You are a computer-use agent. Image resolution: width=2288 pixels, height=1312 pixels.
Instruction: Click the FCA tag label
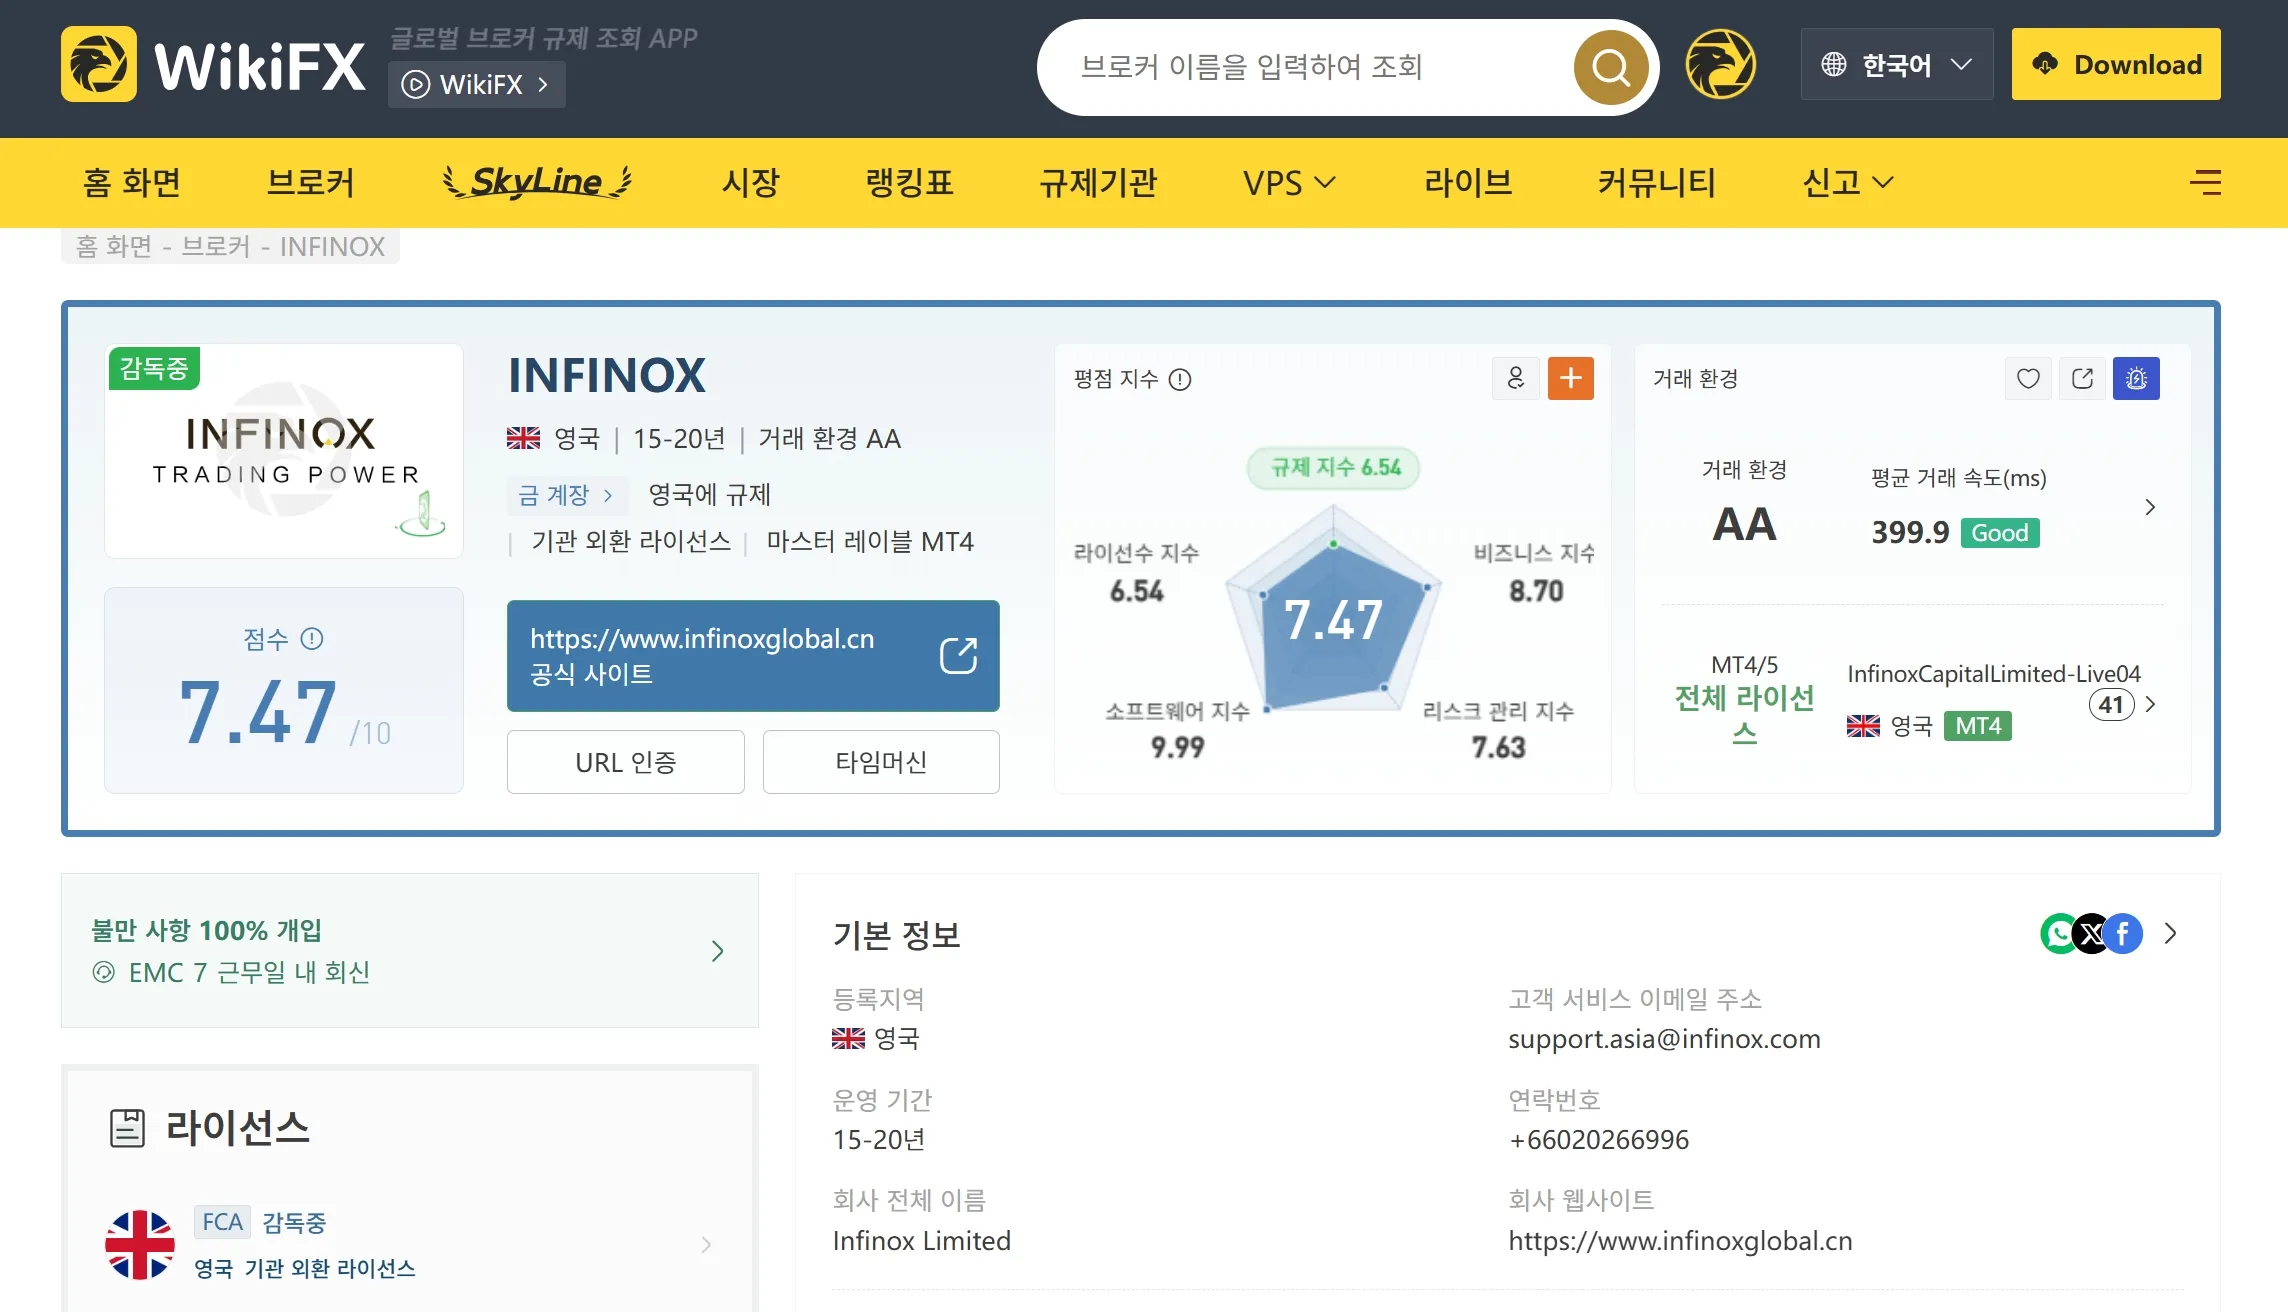222,1222
